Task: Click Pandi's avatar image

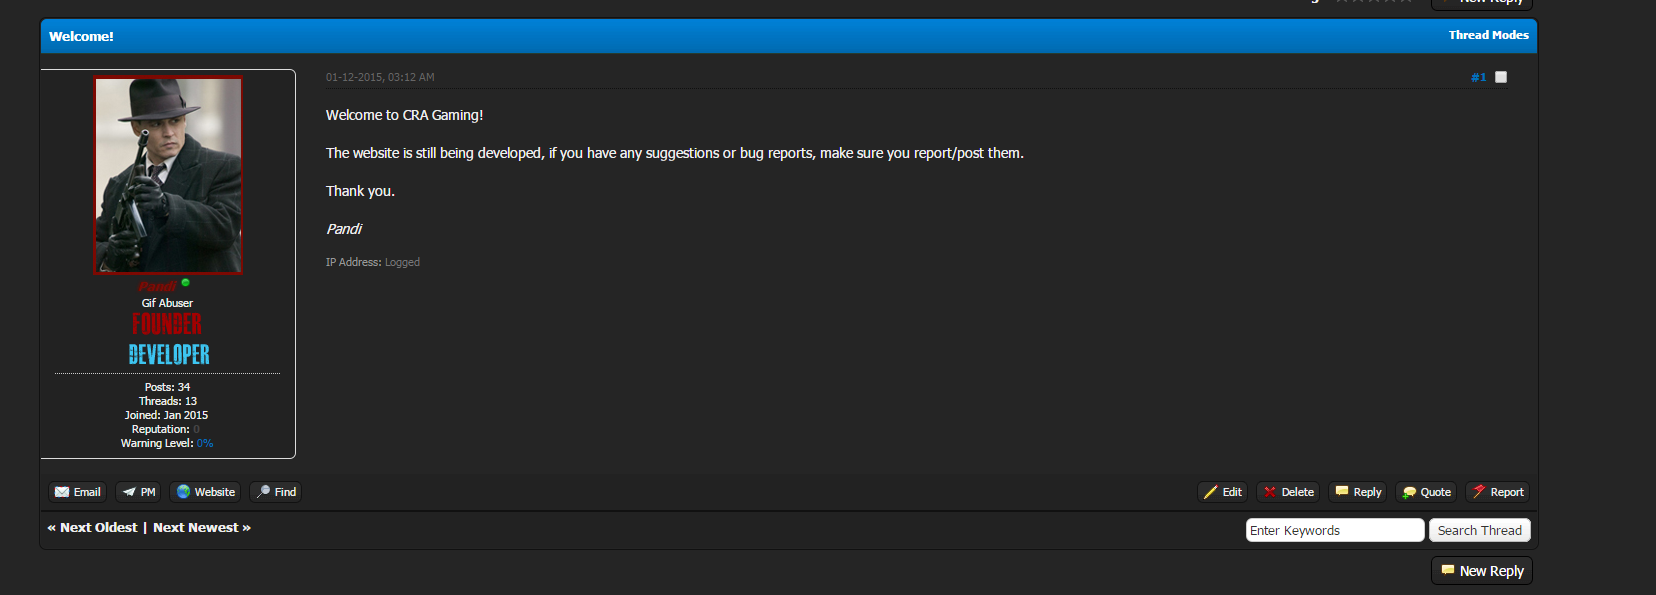Action: (168, 175)
